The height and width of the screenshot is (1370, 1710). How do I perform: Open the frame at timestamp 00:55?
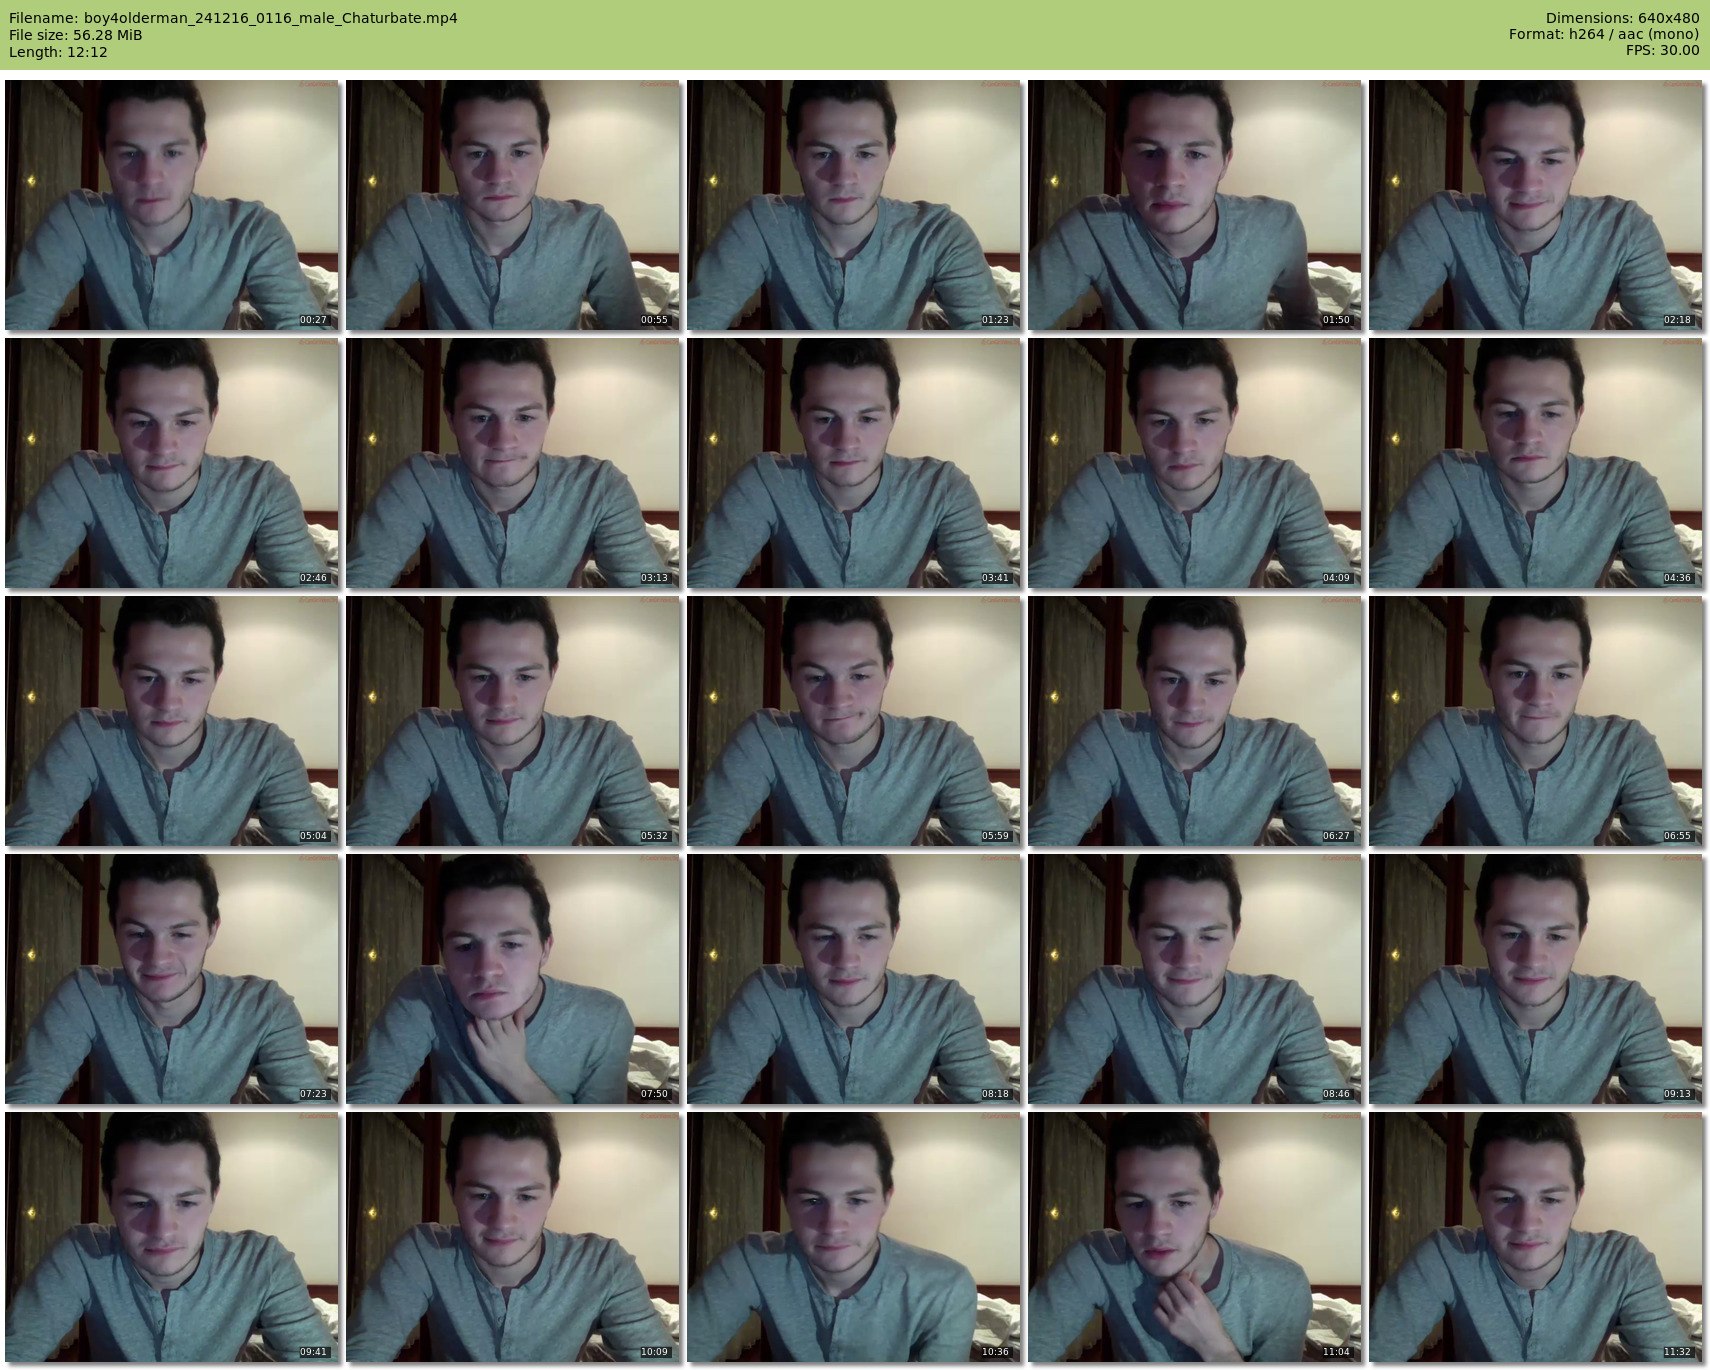pyautogui.click(x=513, y=205)
